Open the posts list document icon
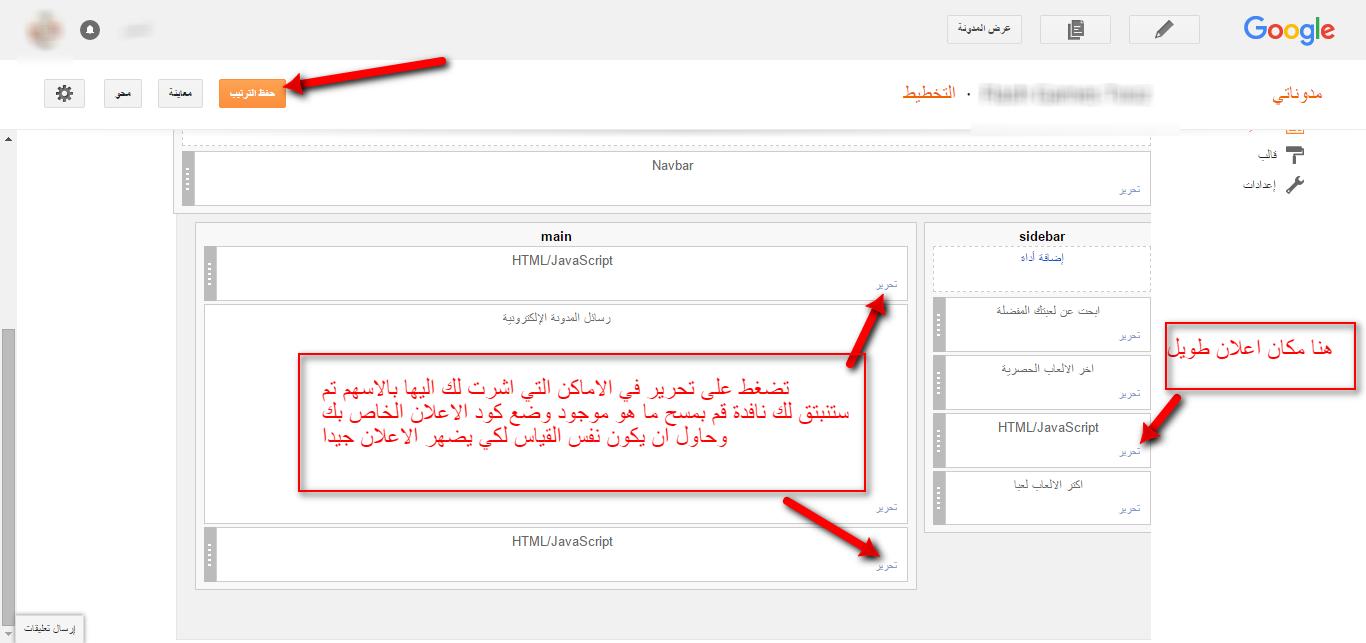Viewport: 1366px width, 643px height. [x=1075, y=30]
